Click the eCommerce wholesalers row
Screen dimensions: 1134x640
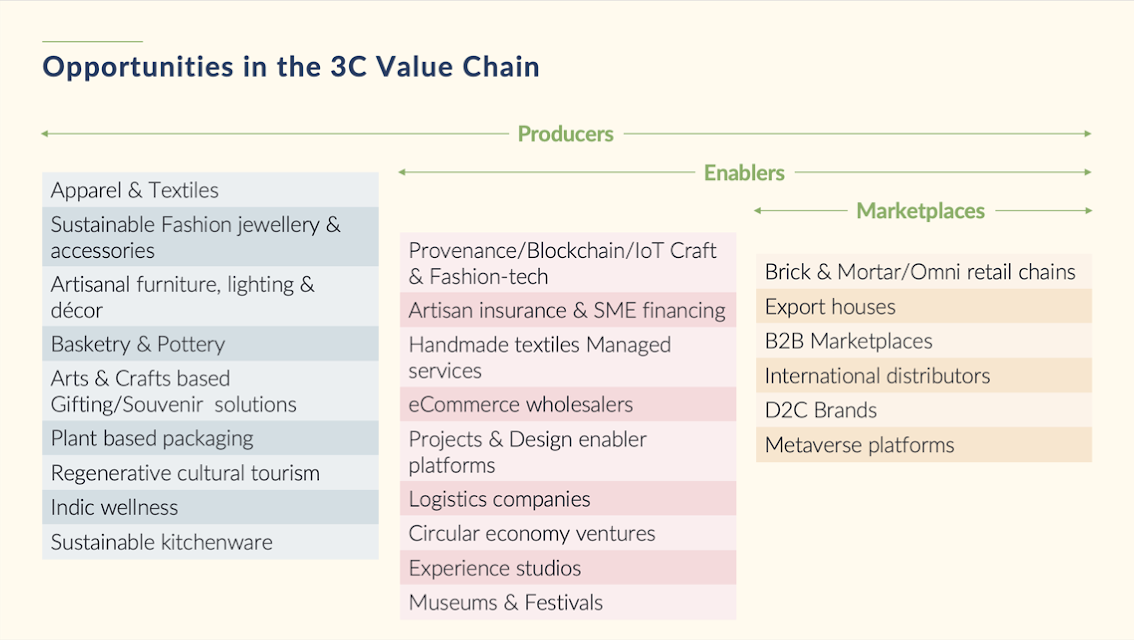568,404
